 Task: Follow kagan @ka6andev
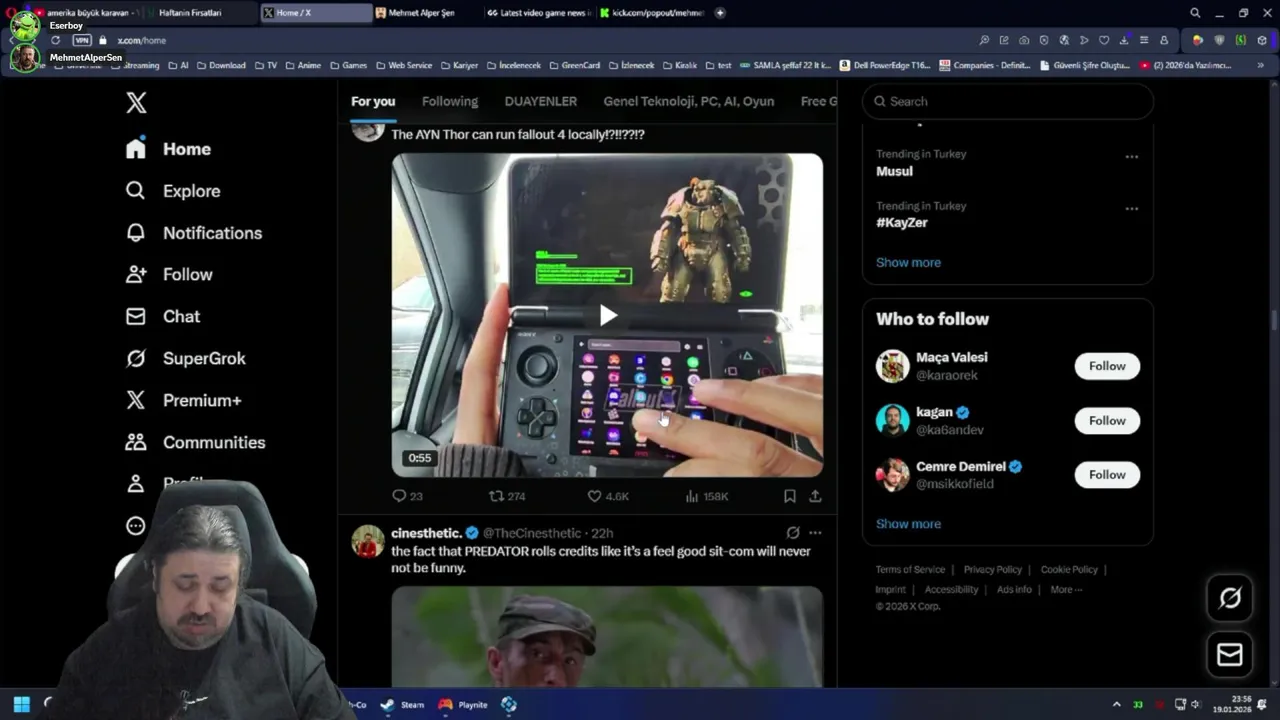[1107, 421]
